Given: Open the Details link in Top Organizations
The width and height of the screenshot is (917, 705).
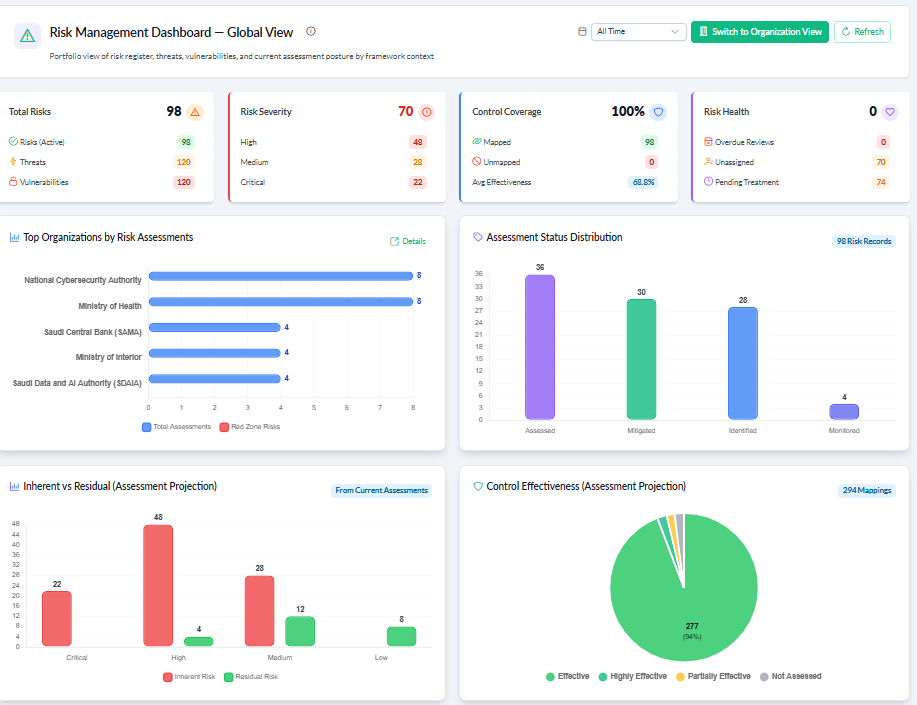Looking at the screenshot, I should click(x=408, y=241).
